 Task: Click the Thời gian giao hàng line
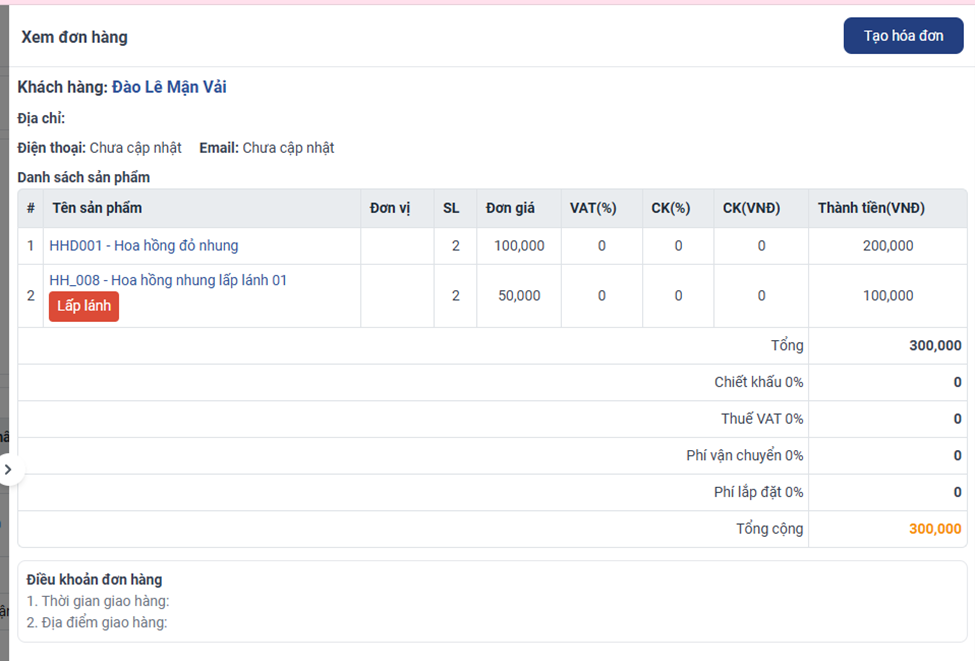pyautogui.click(x=98, y=601)
